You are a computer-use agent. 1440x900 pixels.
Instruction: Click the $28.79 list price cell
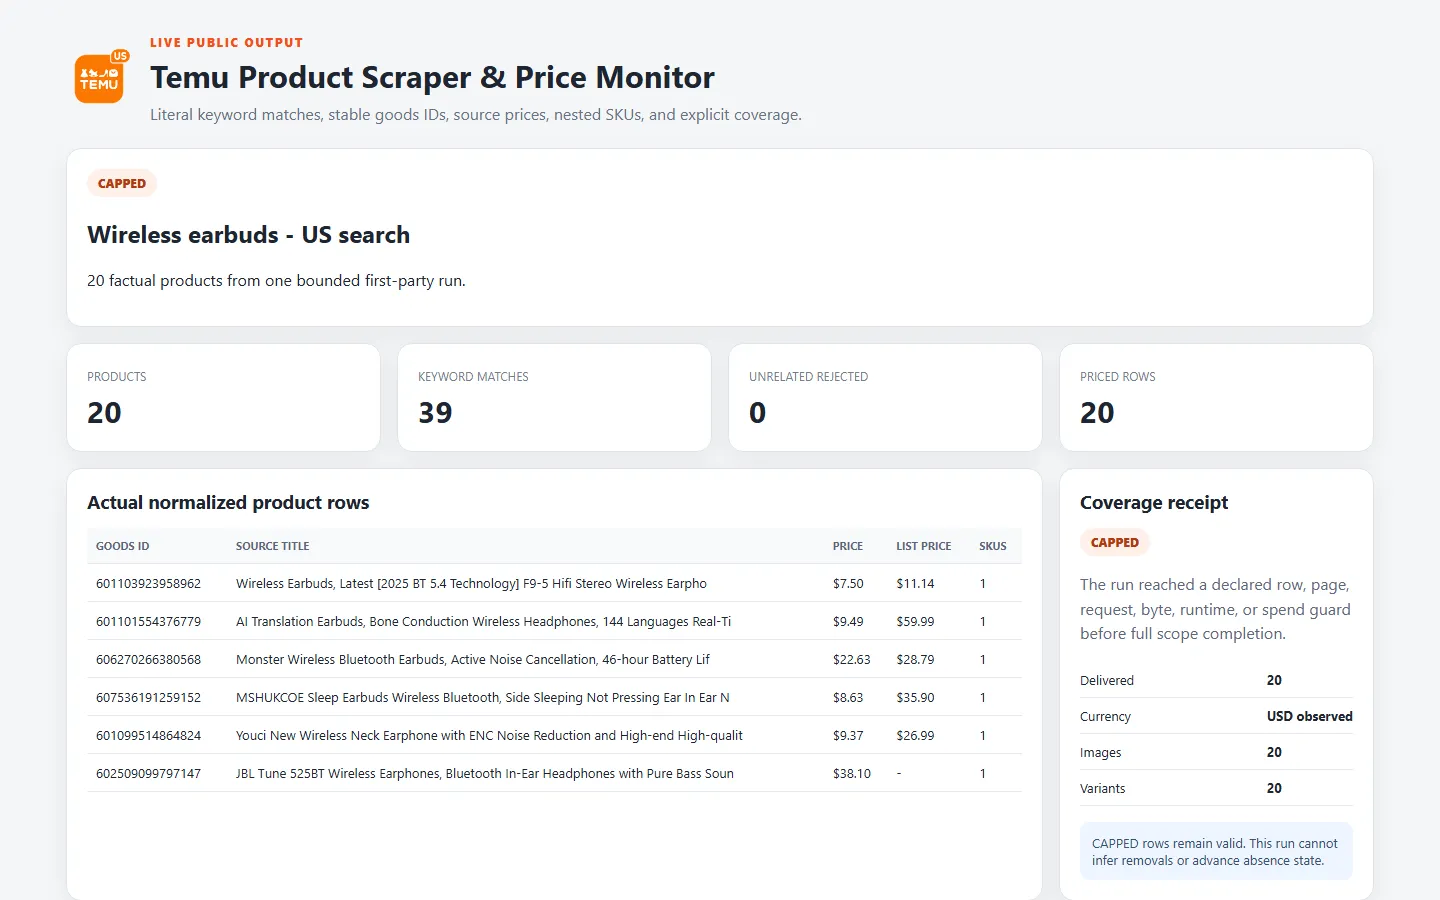tap(915, 659)
